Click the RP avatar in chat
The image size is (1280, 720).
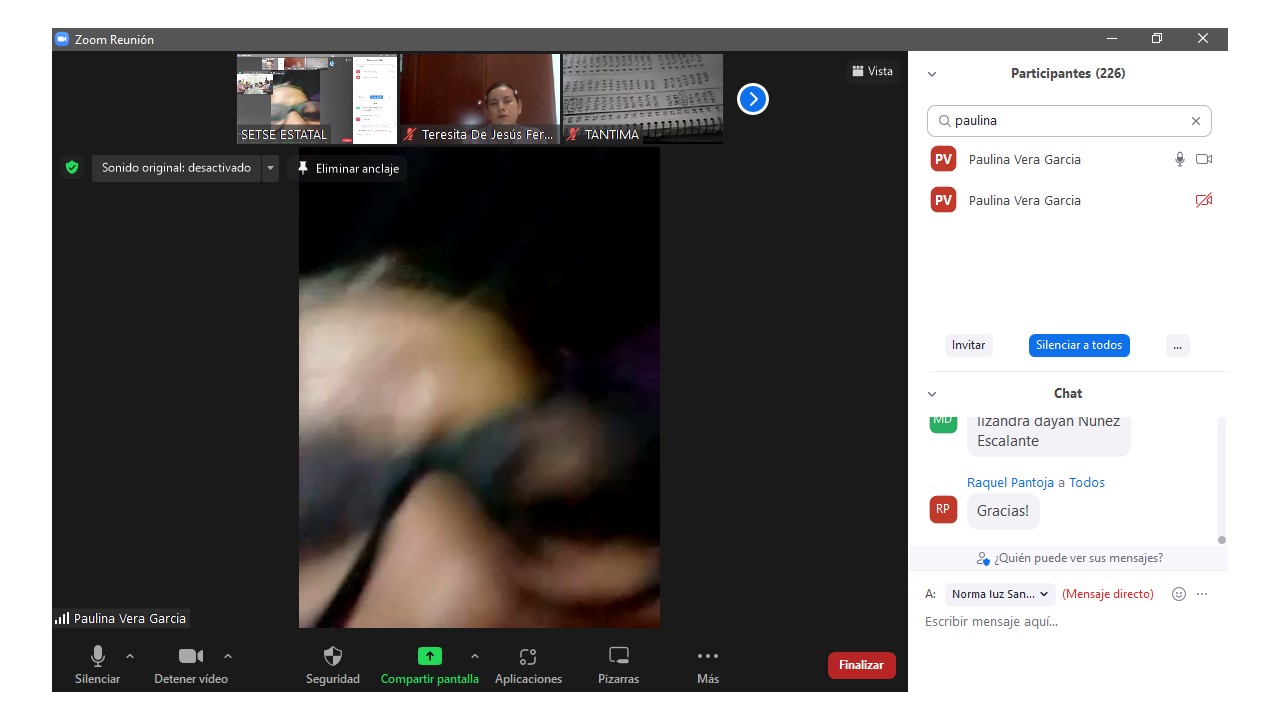click(943, 509)
